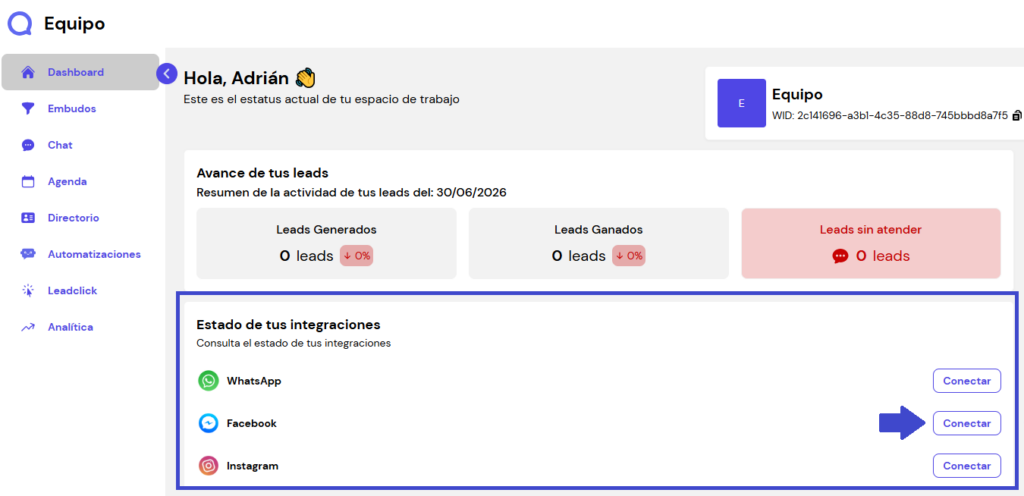Click the Leads sin atender card title

point(871,230)
